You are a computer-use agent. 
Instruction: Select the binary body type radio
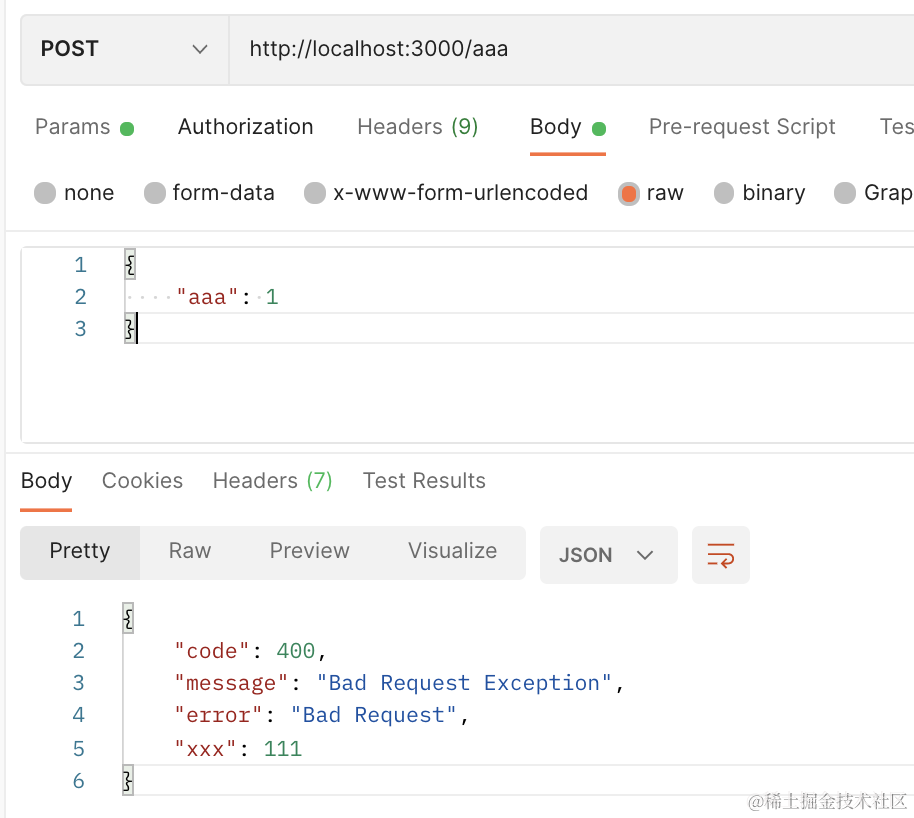(724, 193)
